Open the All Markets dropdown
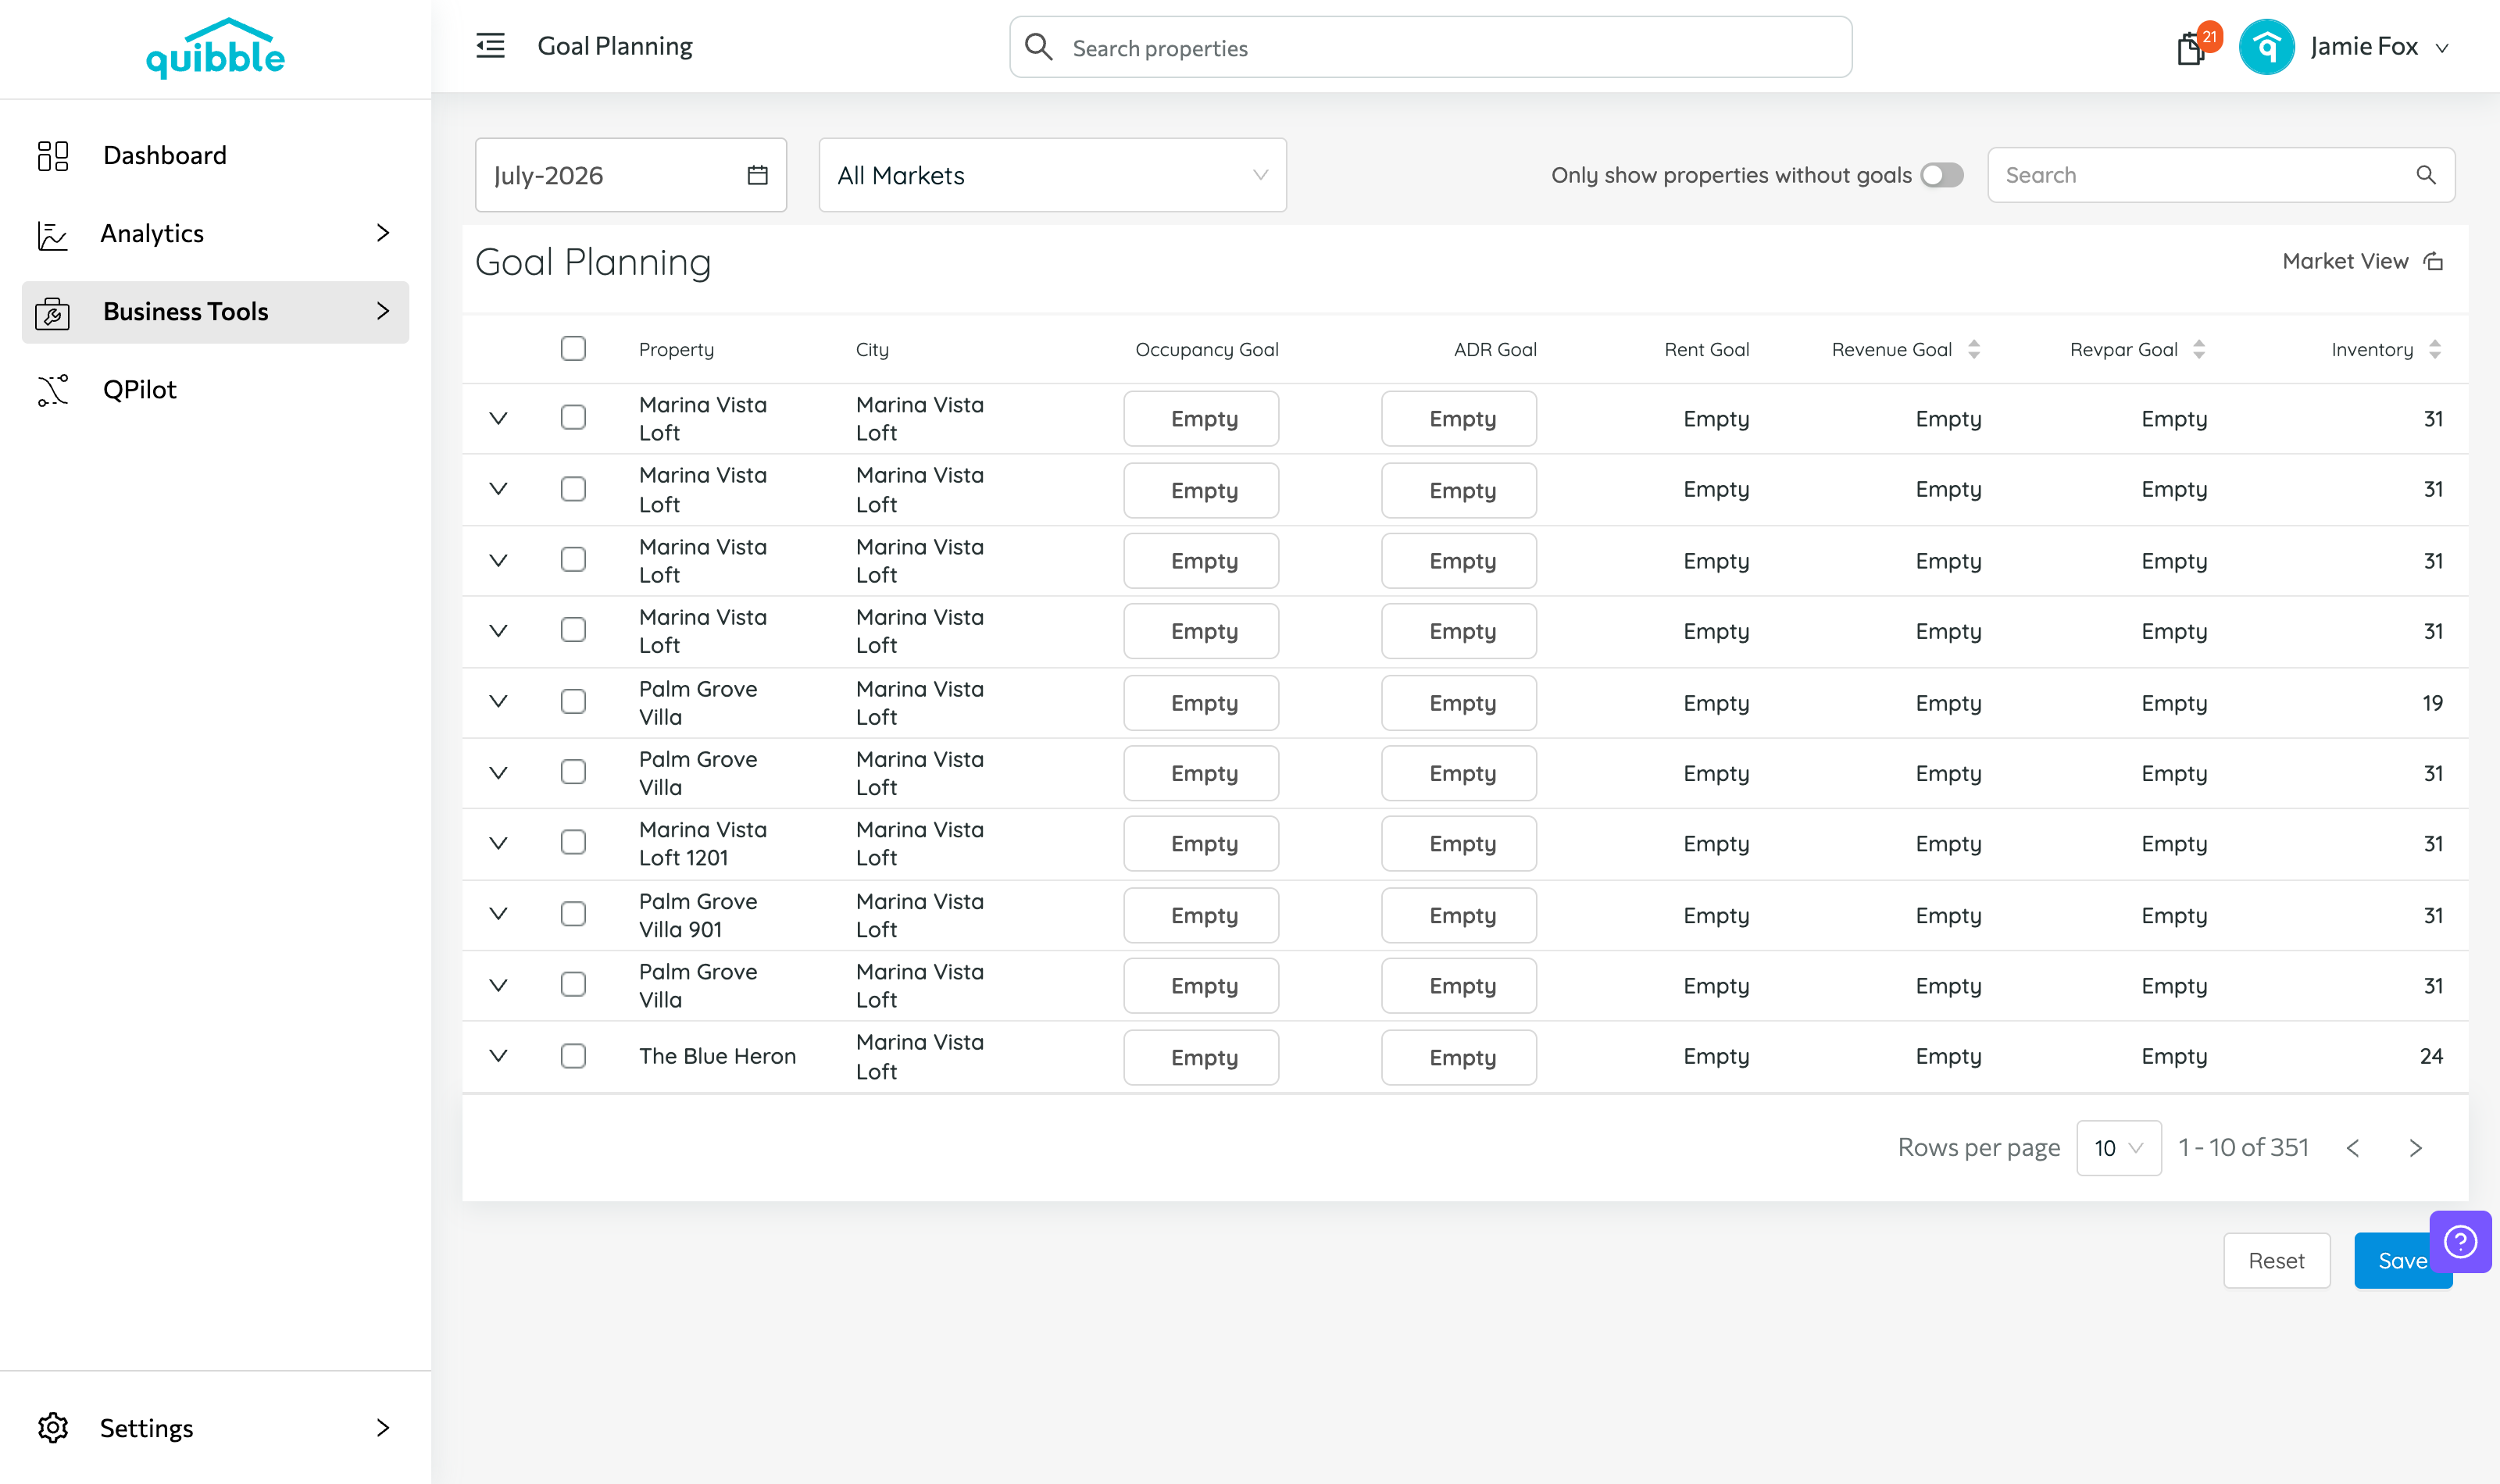 pyautogui.click(x=1052, y=175)
